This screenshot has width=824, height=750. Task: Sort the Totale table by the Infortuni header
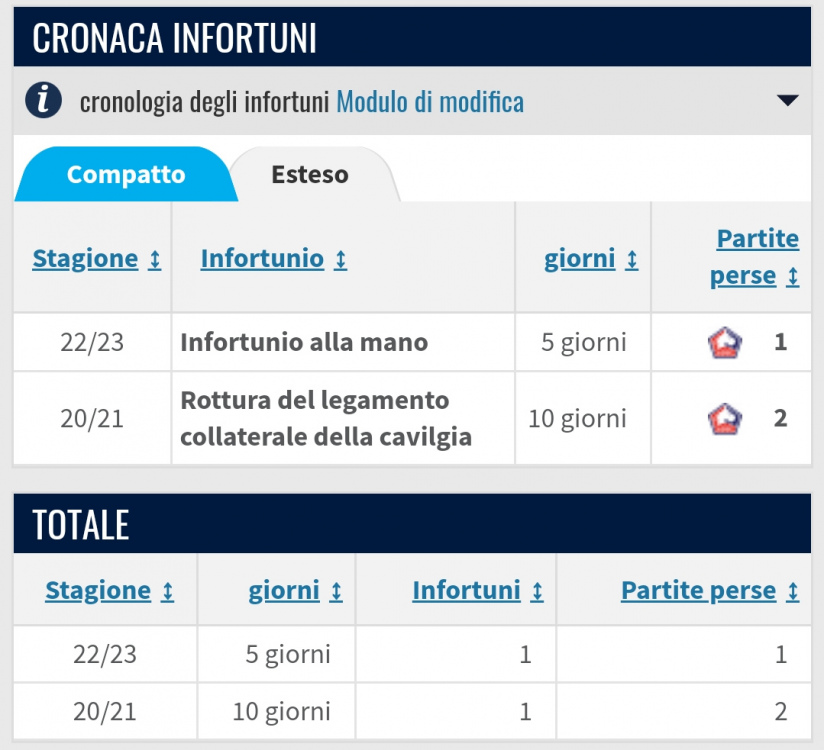point(466,590)
